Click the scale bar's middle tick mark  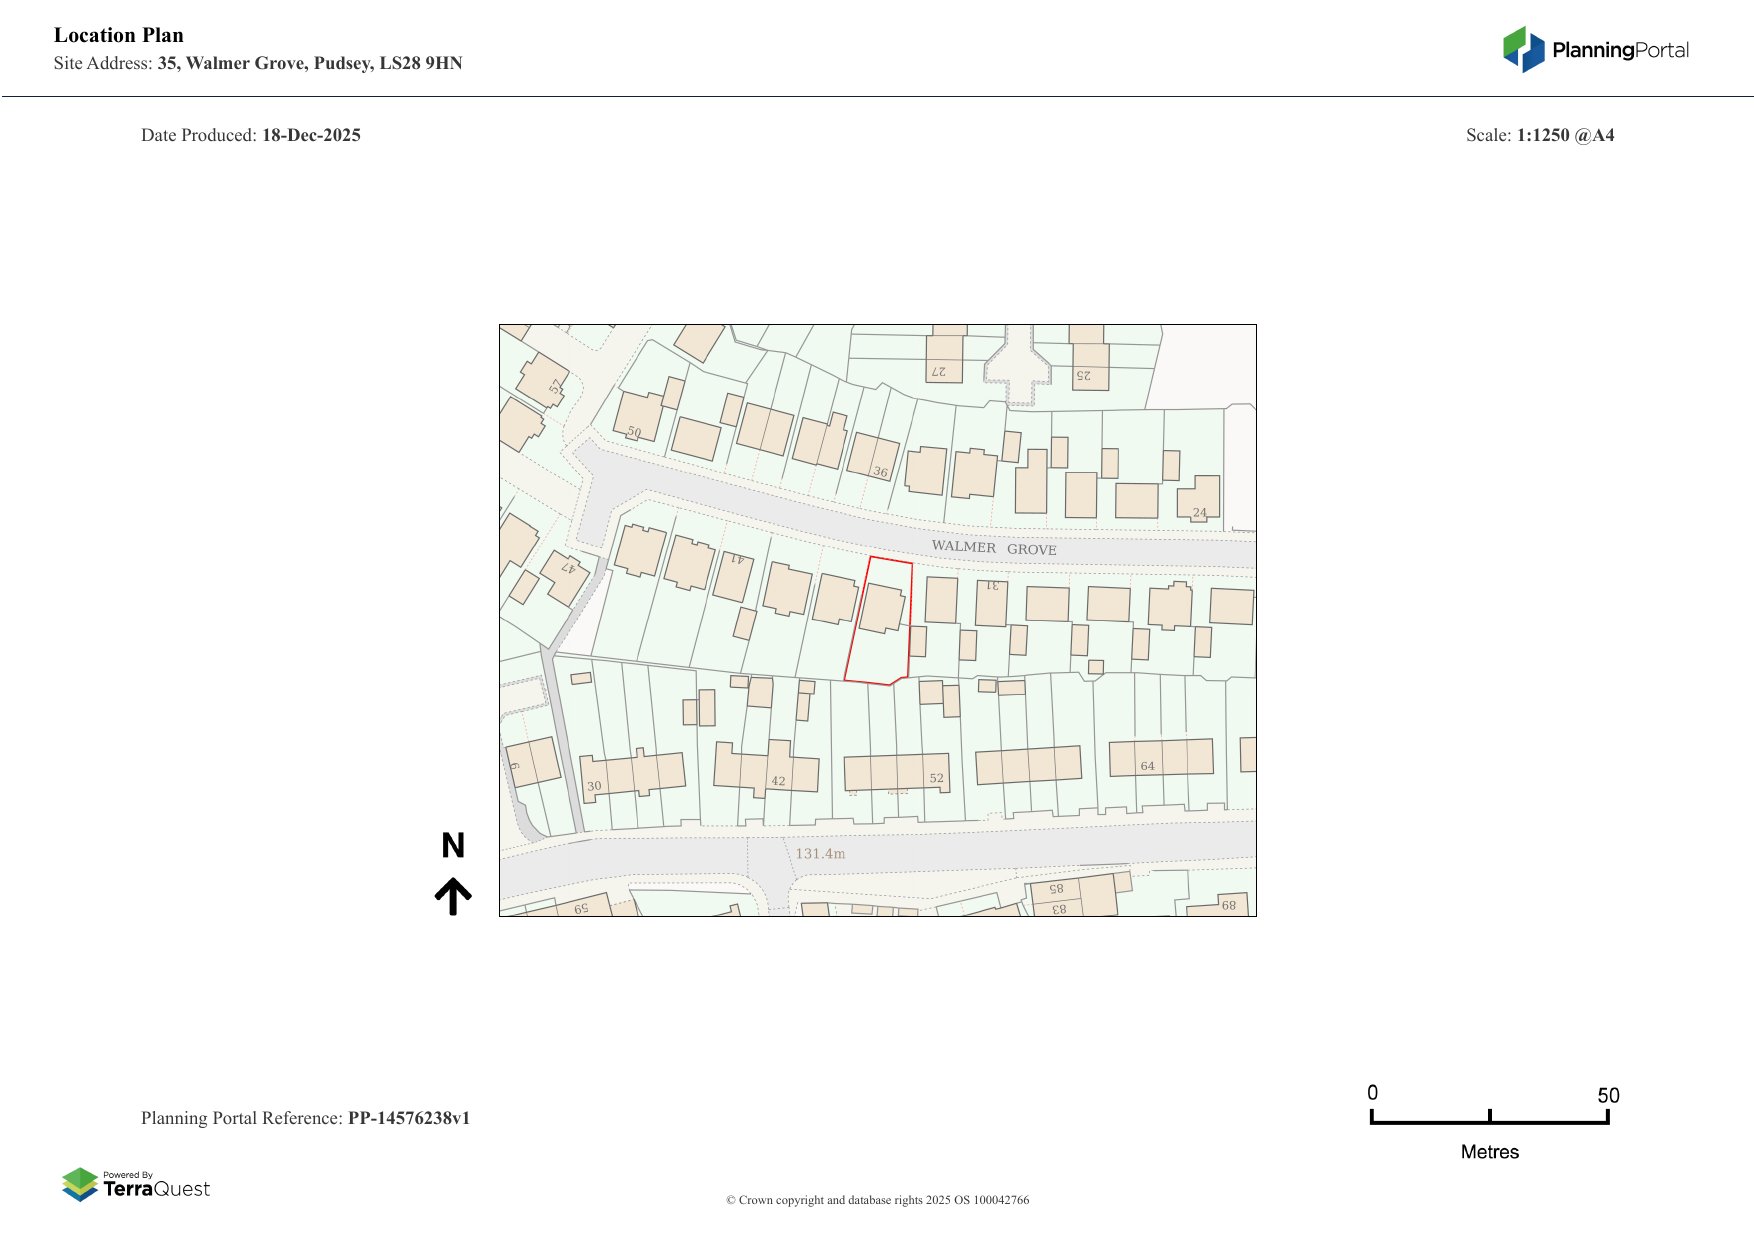[1489, 1116]
